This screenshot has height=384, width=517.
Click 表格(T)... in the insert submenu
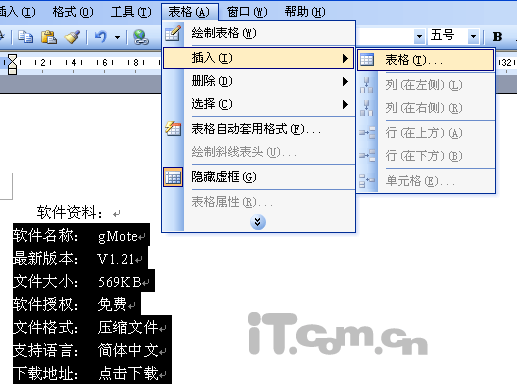(425, 60)
